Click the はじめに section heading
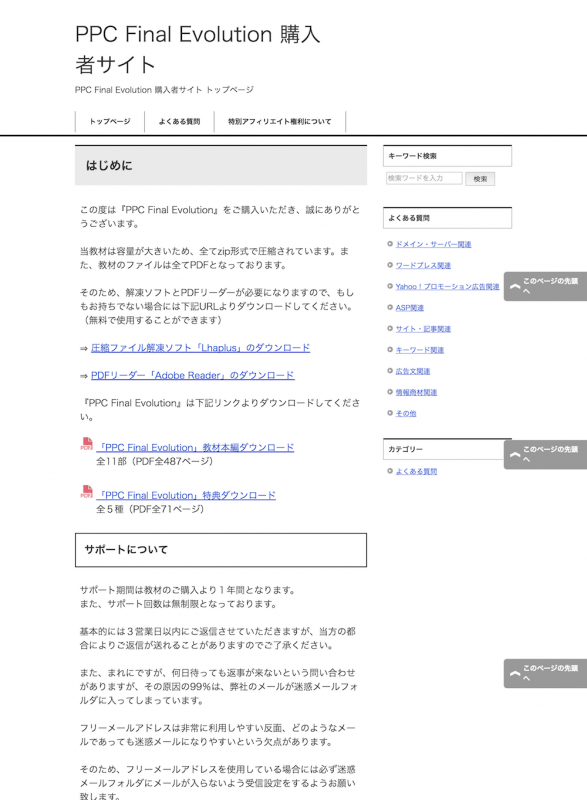Screen dimensions: 587x800 click(x=221, y=165)
